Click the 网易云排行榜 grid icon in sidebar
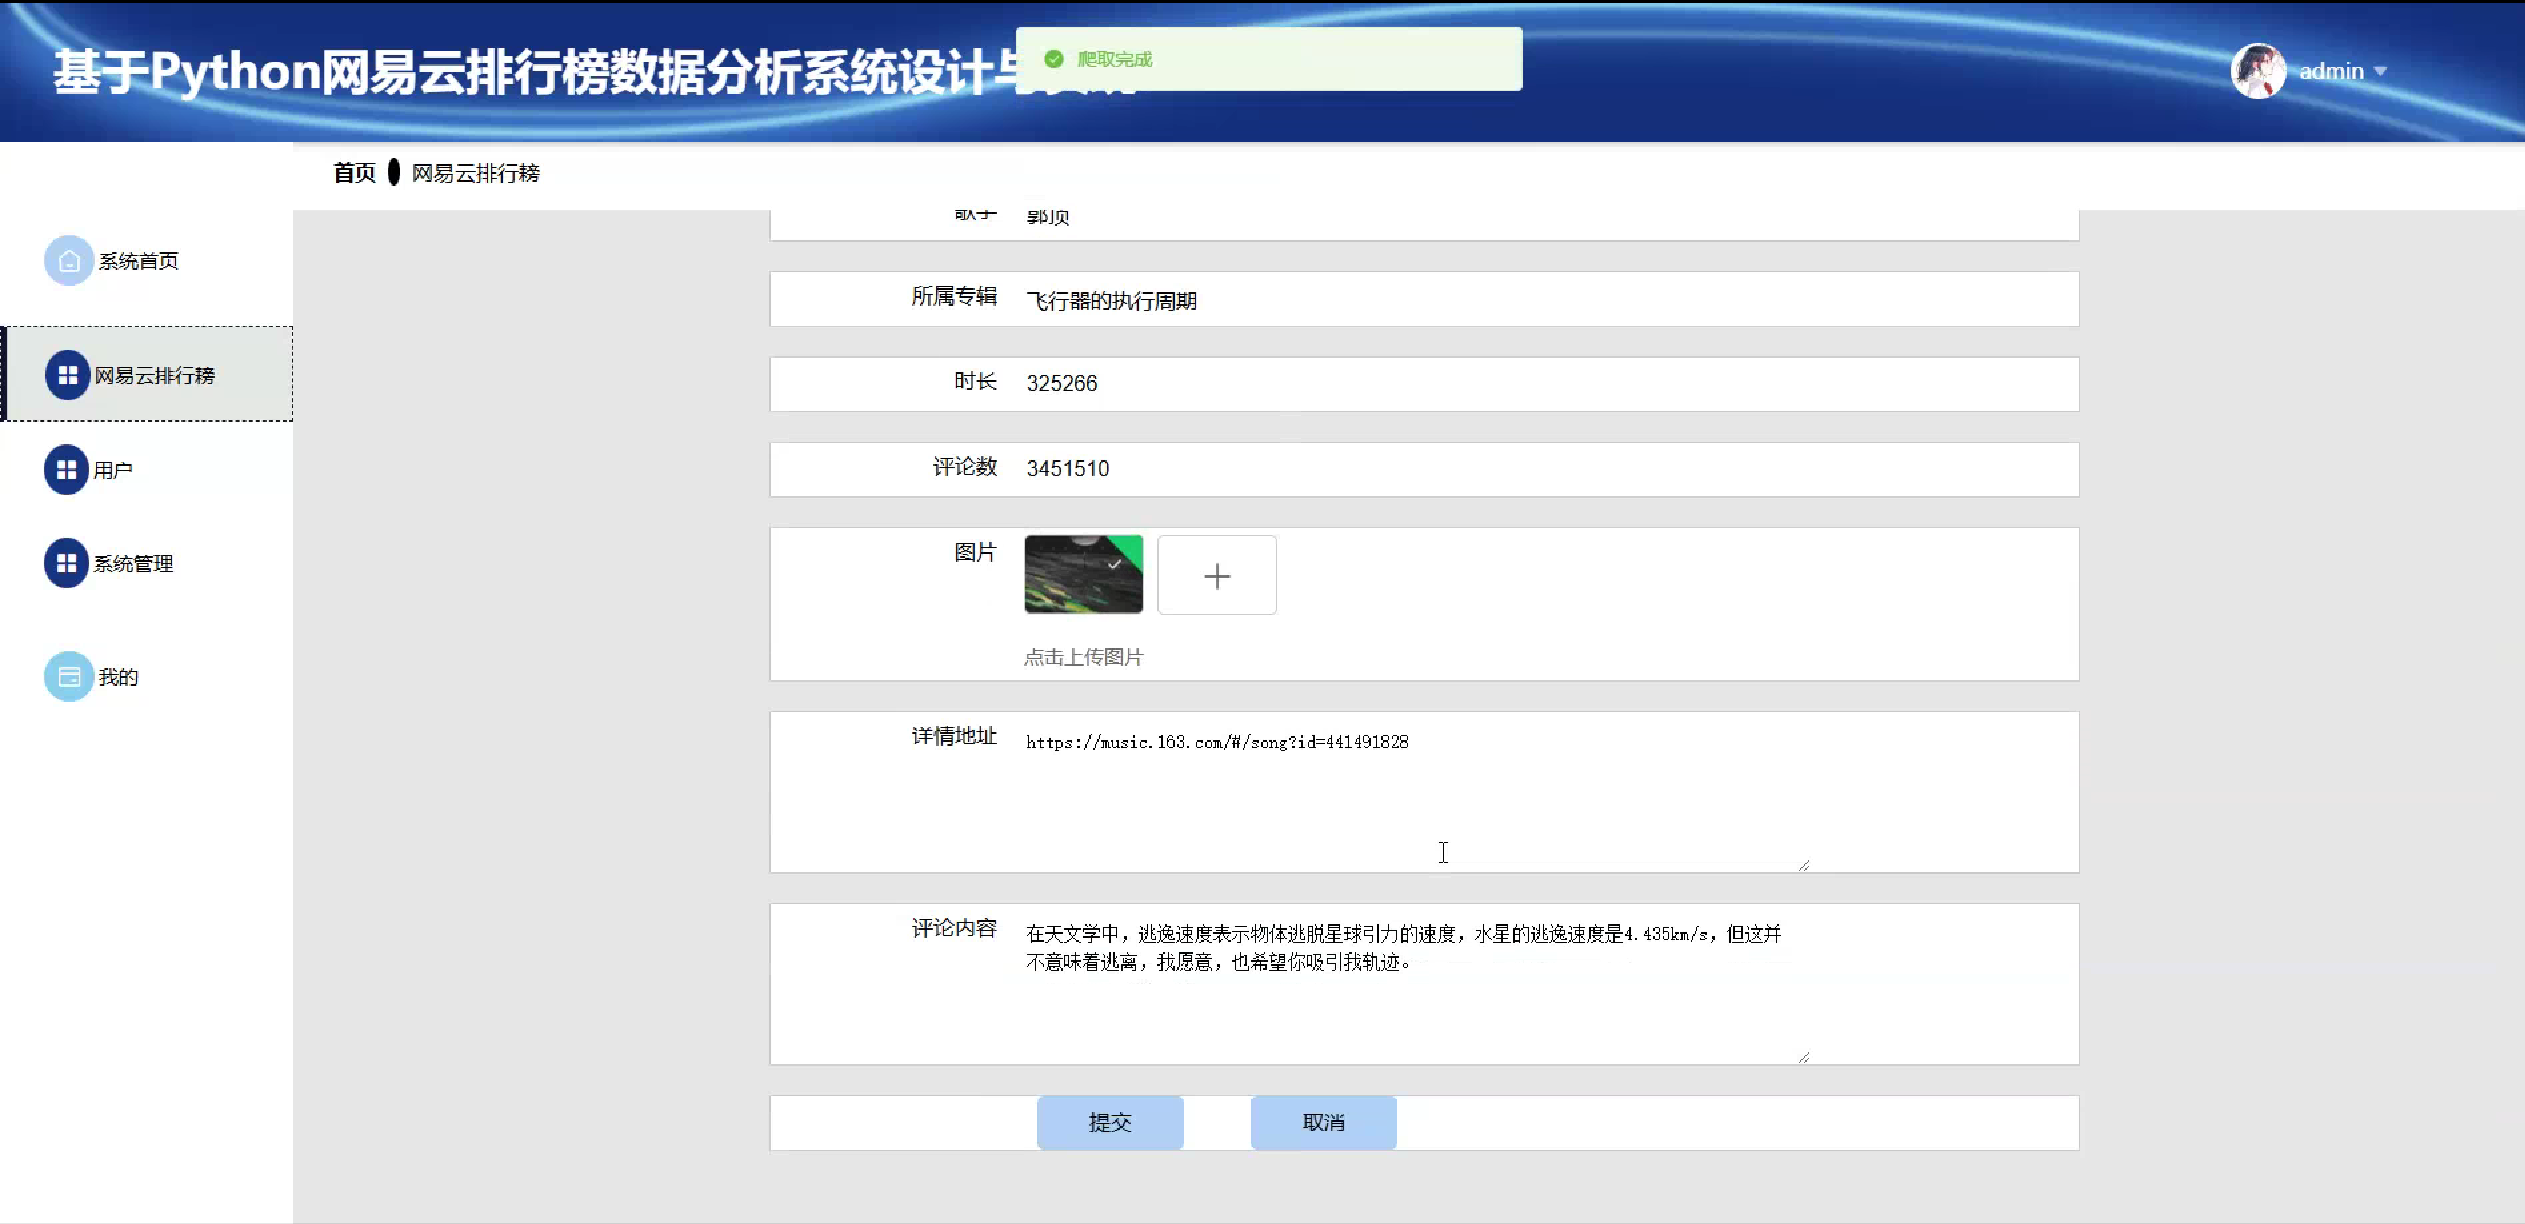This screenshot has height=1224, width=2525. pos(67,375)
